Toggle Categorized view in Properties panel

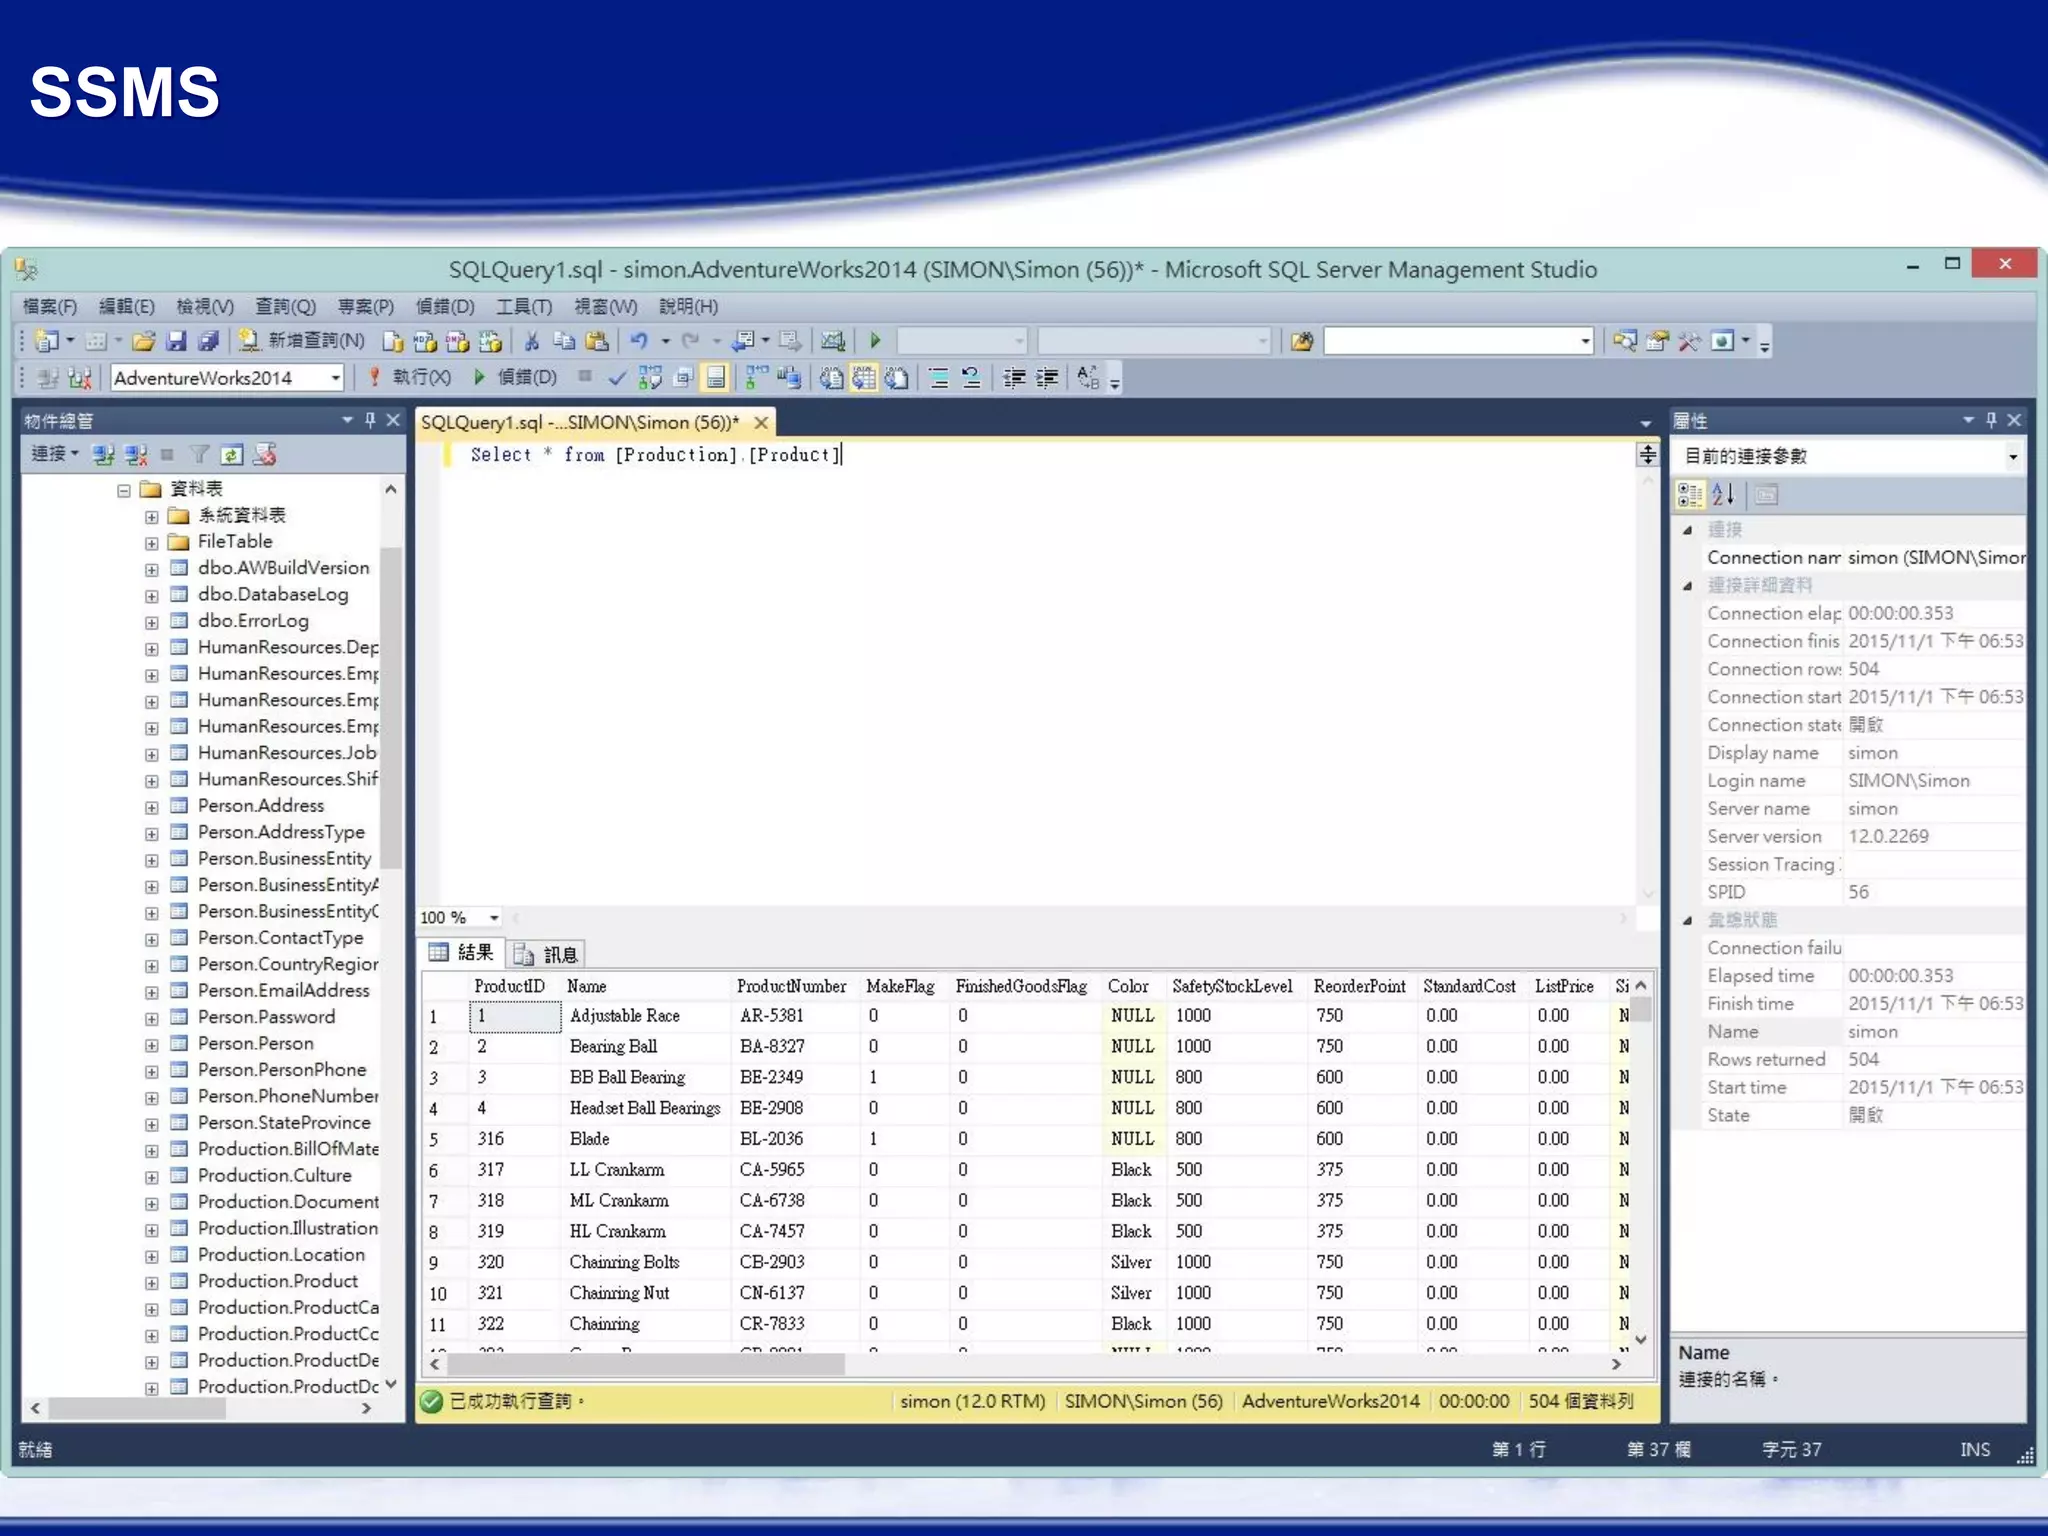tap(1690, 495)
